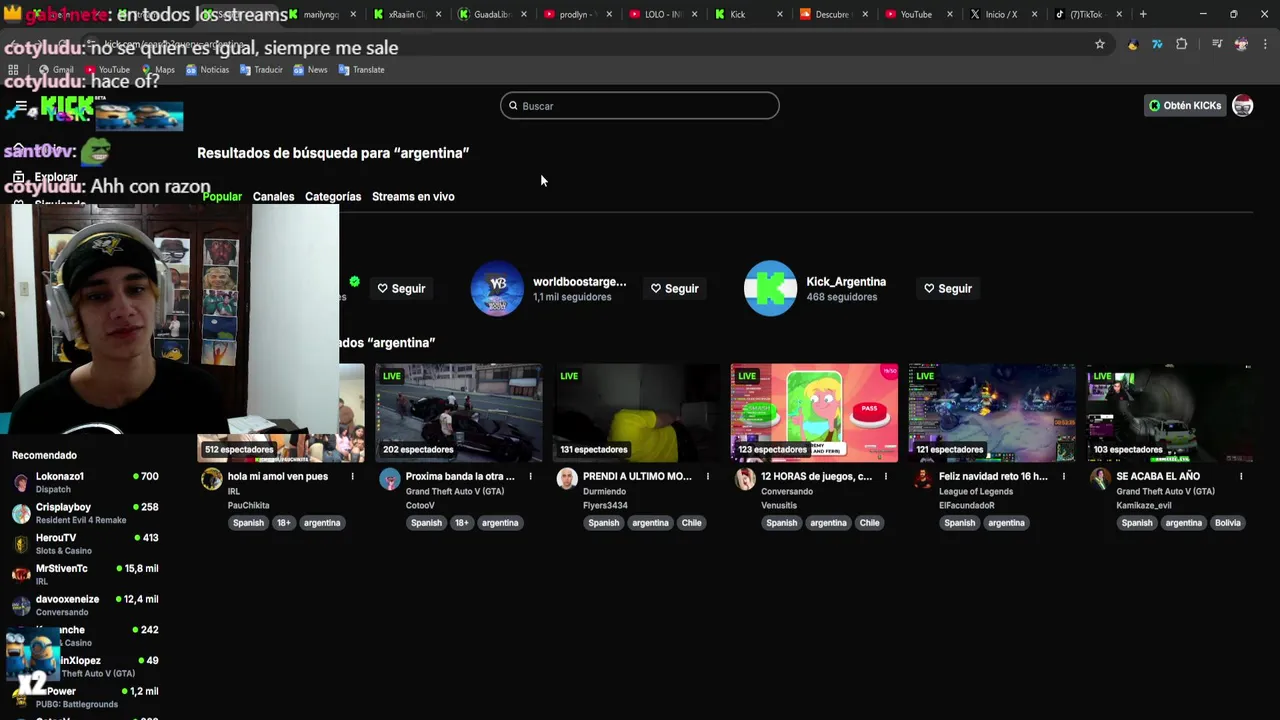Open the News bookmark
This screenshot has width=1280, height=720.
click(x=310, y=70)
